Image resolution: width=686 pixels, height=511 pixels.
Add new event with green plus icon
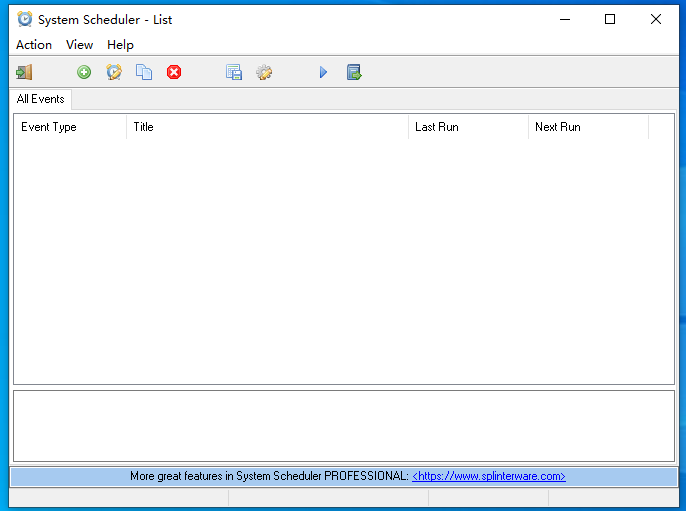(84, 72)
